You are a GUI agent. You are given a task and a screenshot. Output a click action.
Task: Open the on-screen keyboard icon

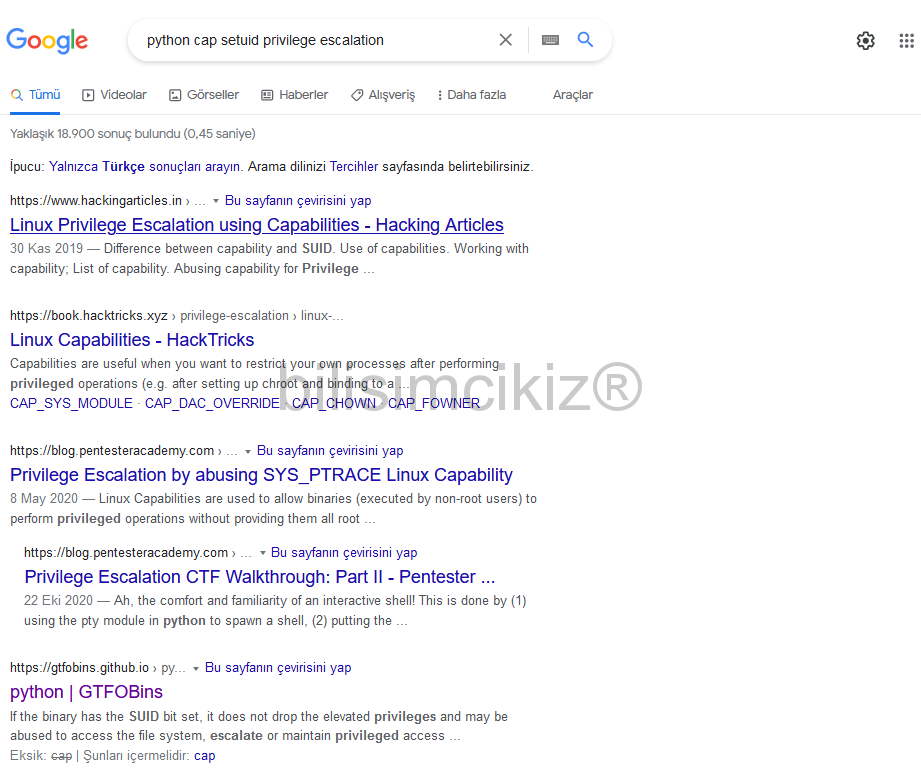tap(550, 40)
